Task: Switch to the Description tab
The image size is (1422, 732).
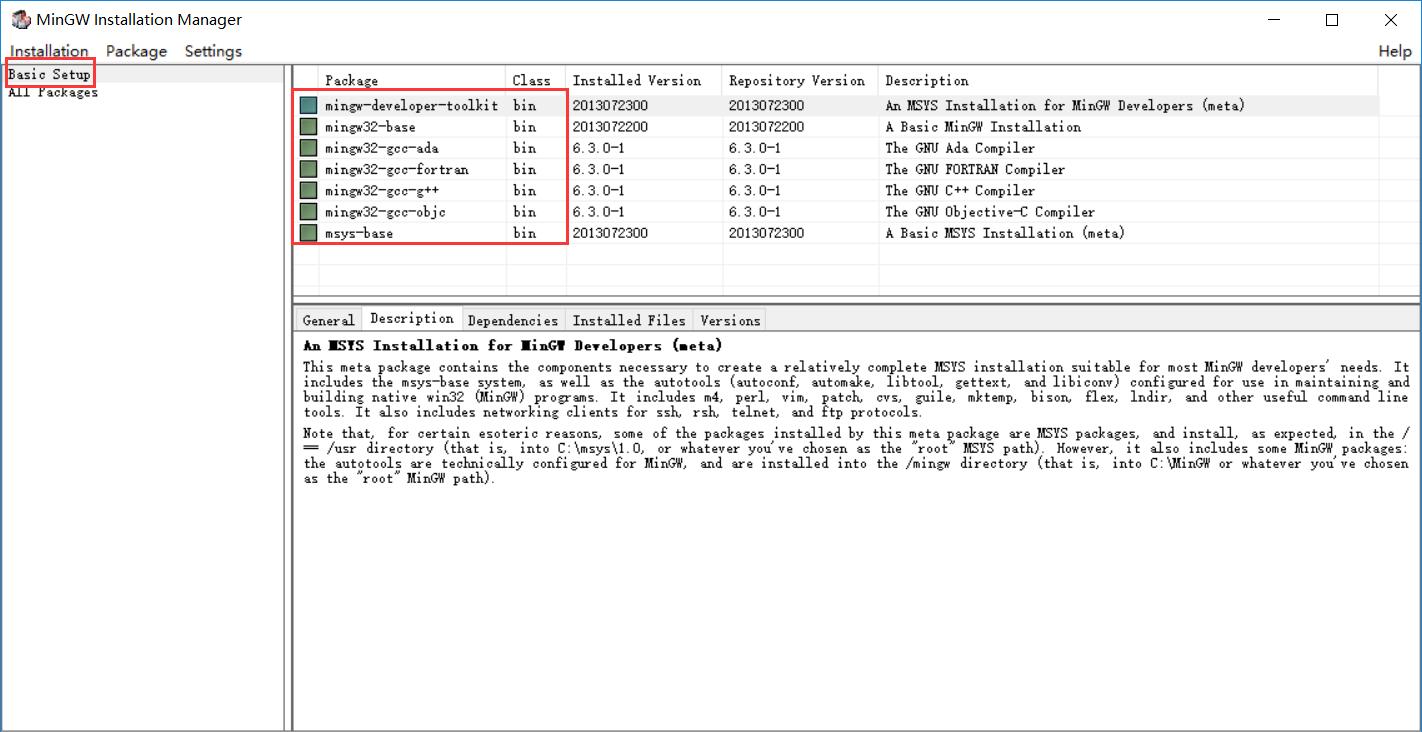Action: (411, 319)
